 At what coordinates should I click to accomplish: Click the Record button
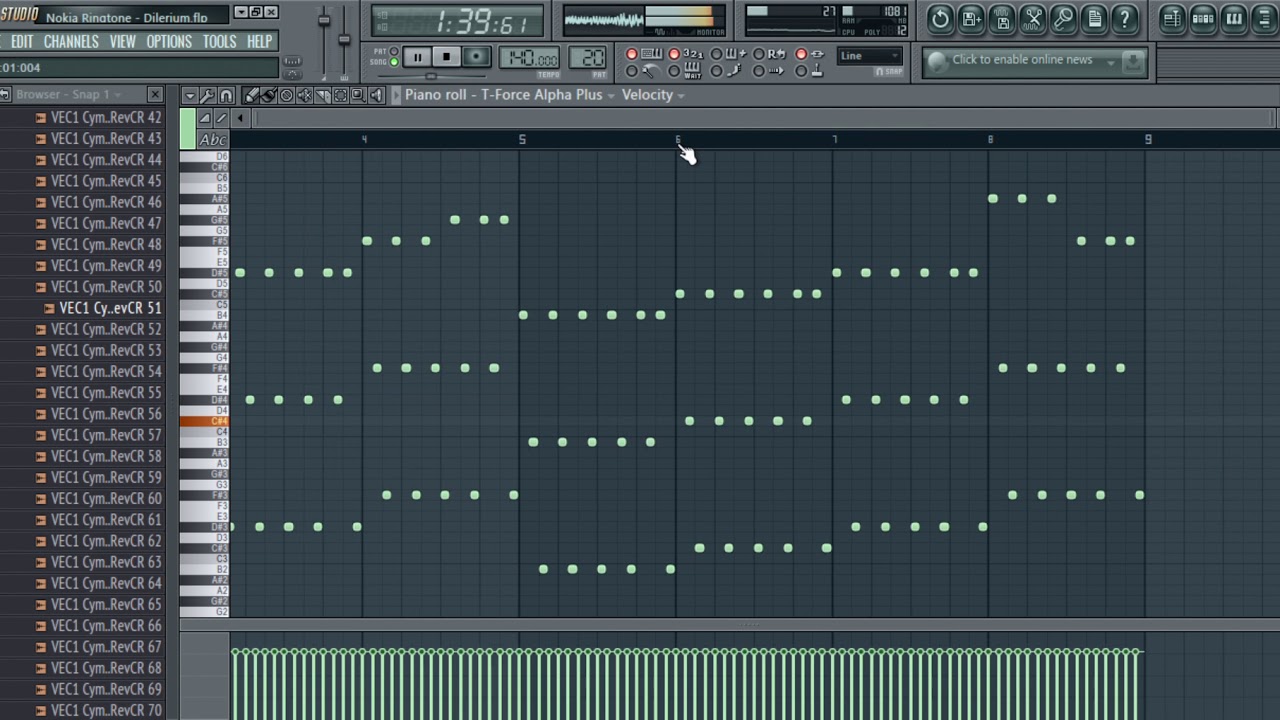476,57
